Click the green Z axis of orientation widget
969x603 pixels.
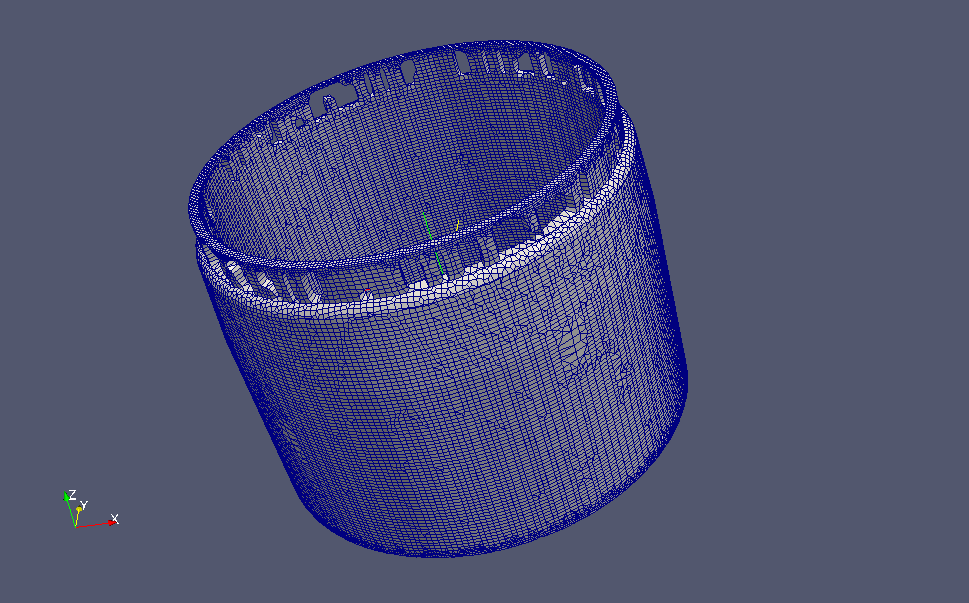click(70, 510)
